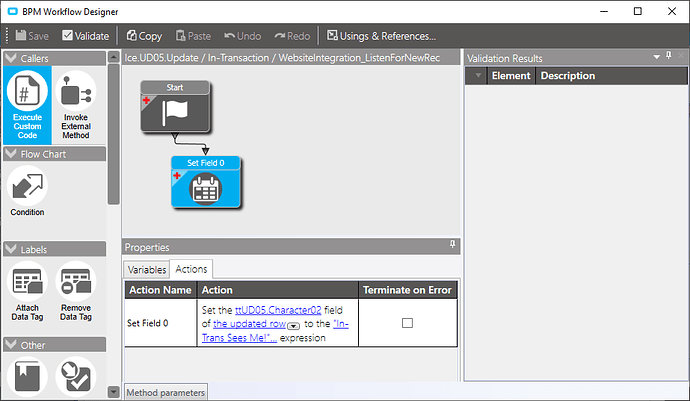The height and width of the screenshot is (401, 690).
Task: Open the updated row scope dropdown
Action: click(x=294, y=326)
